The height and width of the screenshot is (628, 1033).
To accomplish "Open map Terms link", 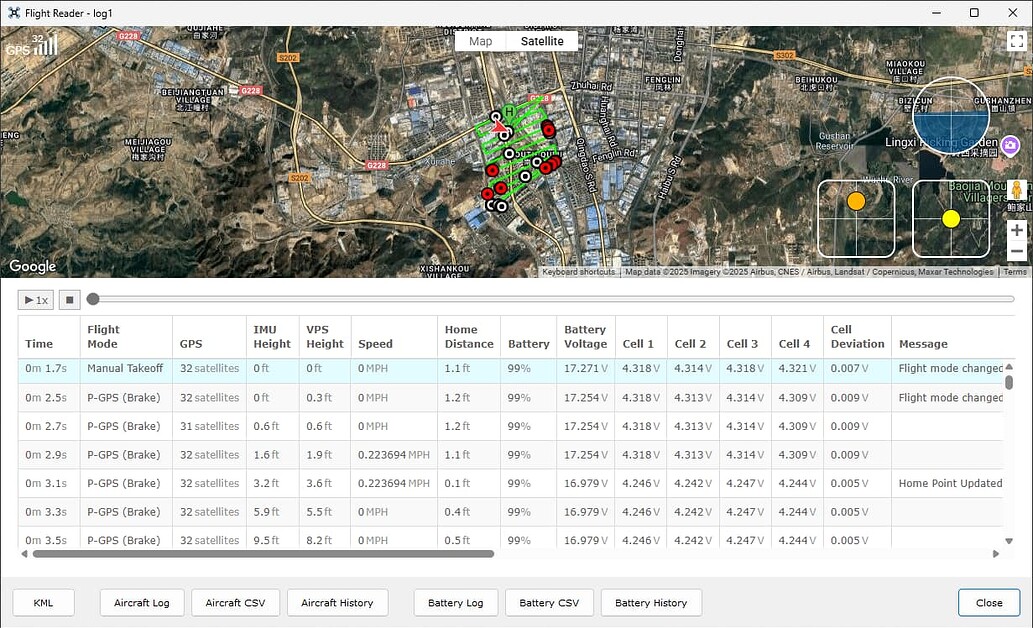I will tap(1015, 271).
